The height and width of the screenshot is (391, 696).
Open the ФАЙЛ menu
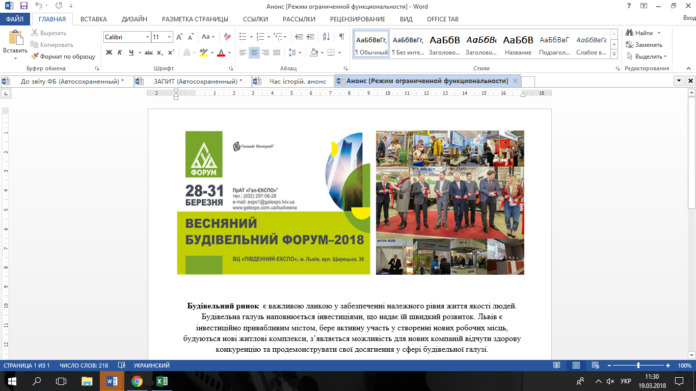pyautogui.click(x=15, y=19)
